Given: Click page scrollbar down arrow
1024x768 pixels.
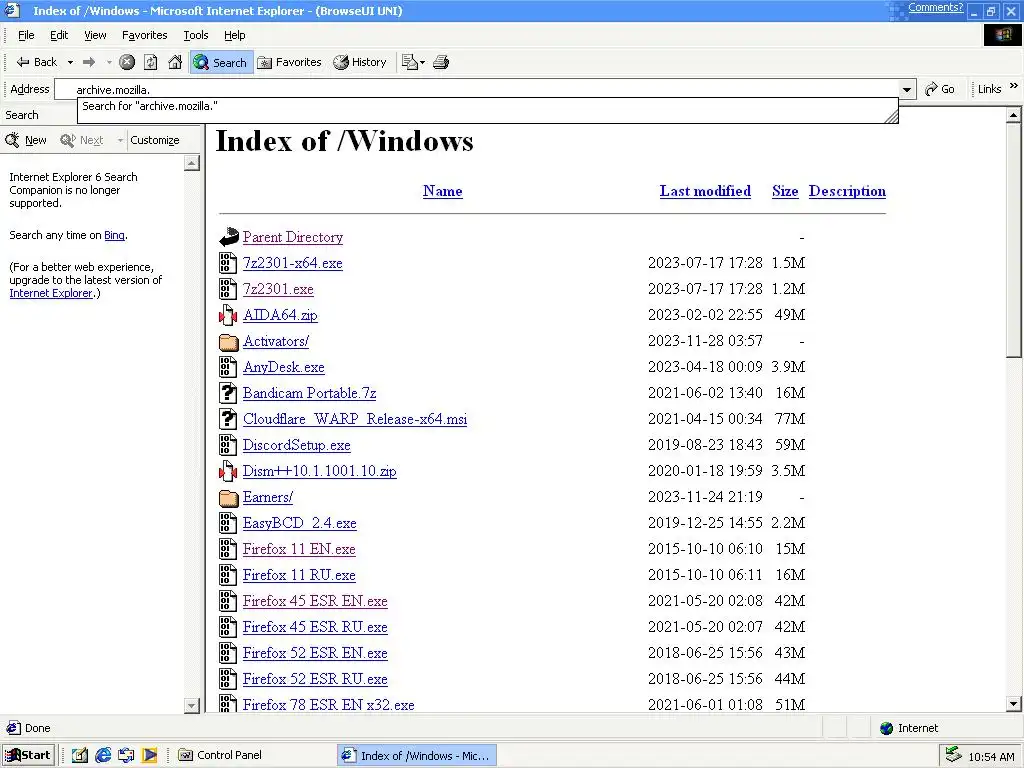Looking at the screenshot, I should 1014,704.
